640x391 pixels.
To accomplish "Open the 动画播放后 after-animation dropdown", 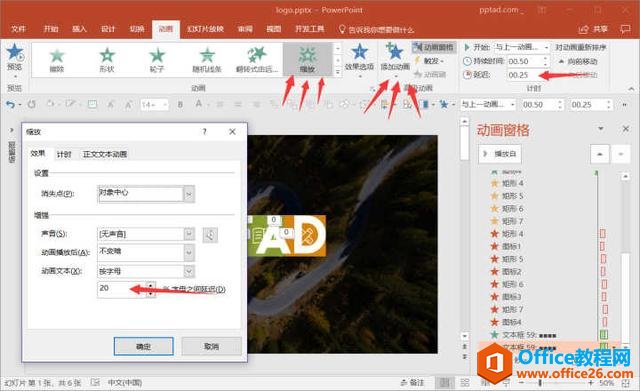I will click(189, 253).
